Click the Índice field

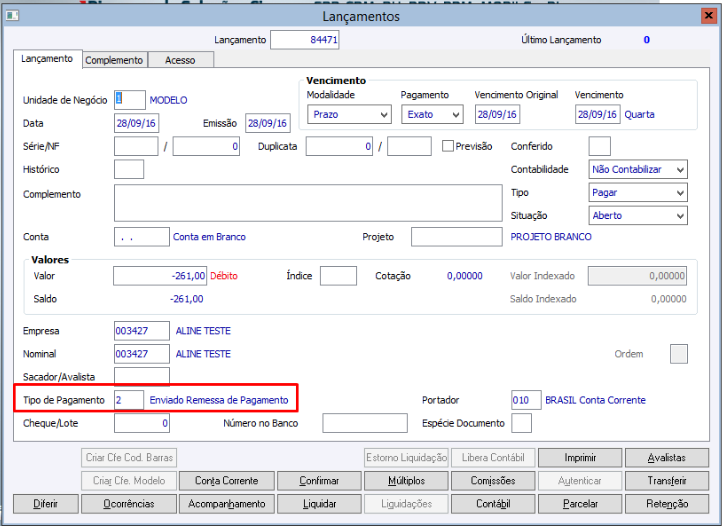[338, 276]
